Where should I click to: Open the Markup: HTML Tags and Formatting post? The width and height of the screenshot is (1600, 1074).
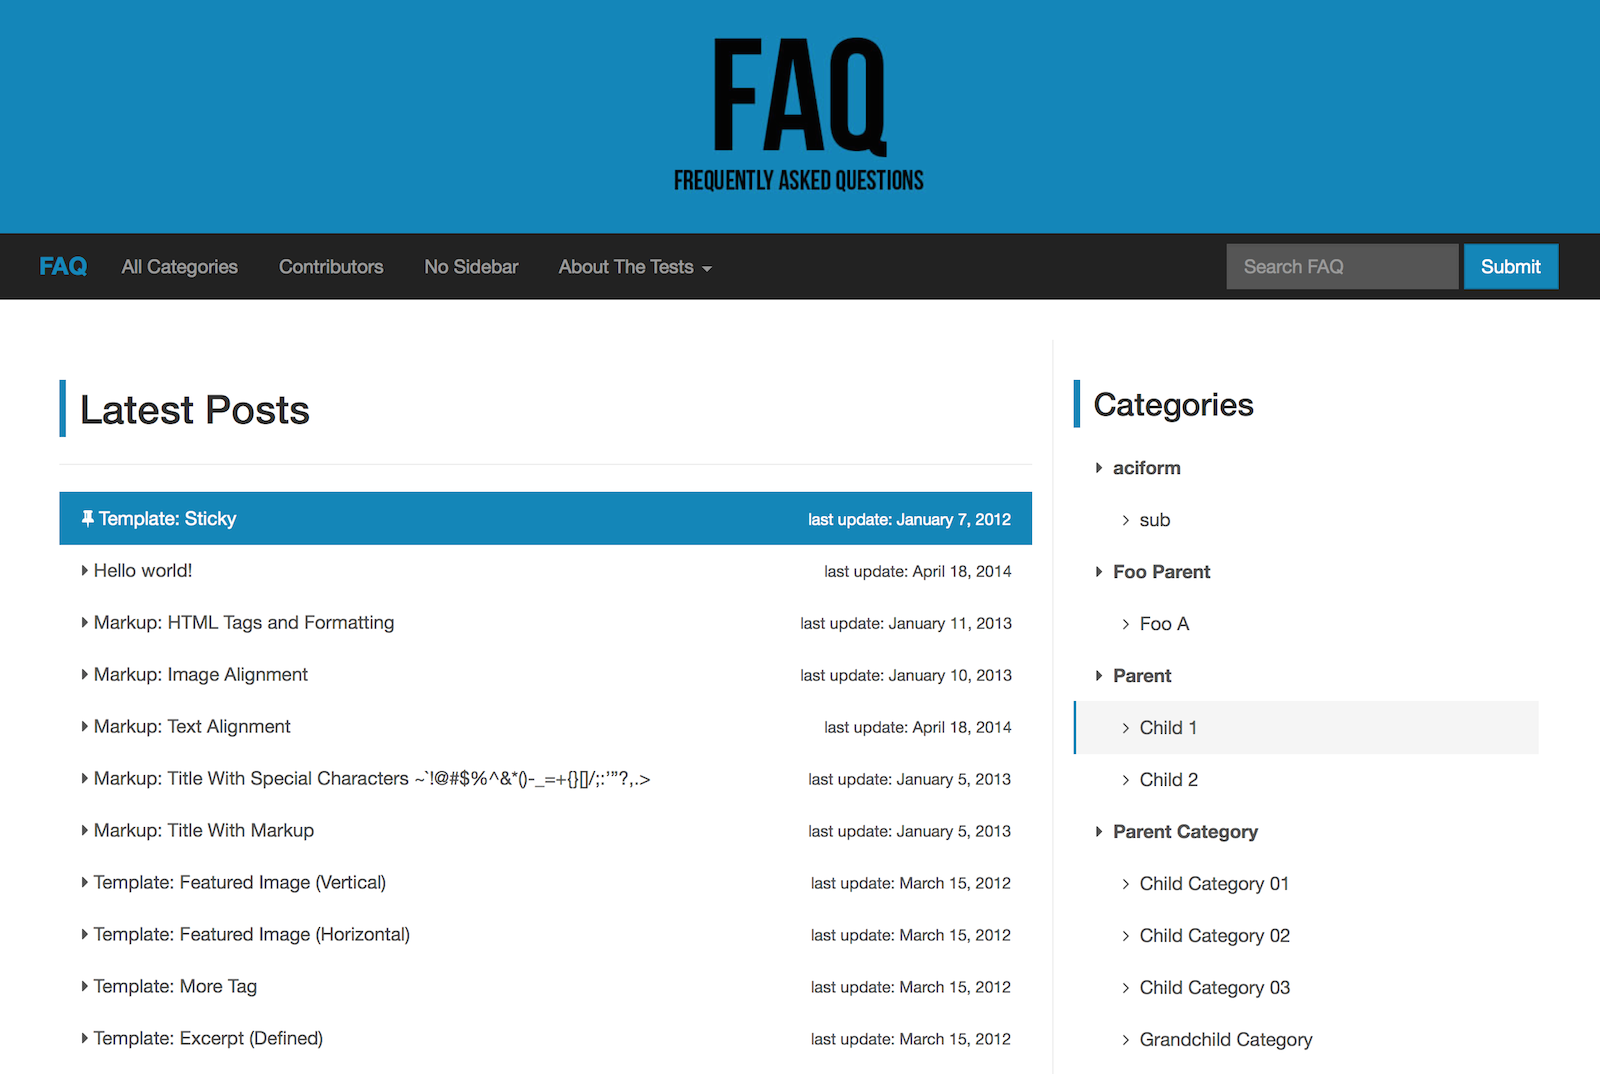244,623
